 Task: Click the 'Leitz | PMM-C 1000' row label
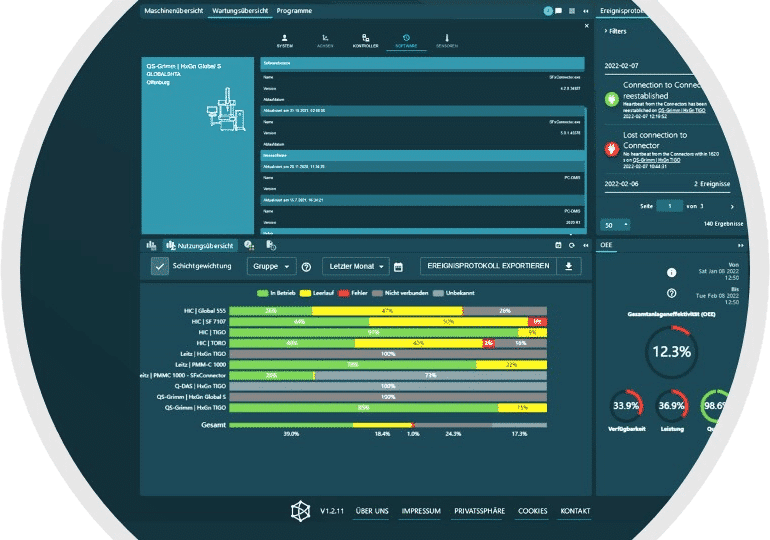(200, 365)
